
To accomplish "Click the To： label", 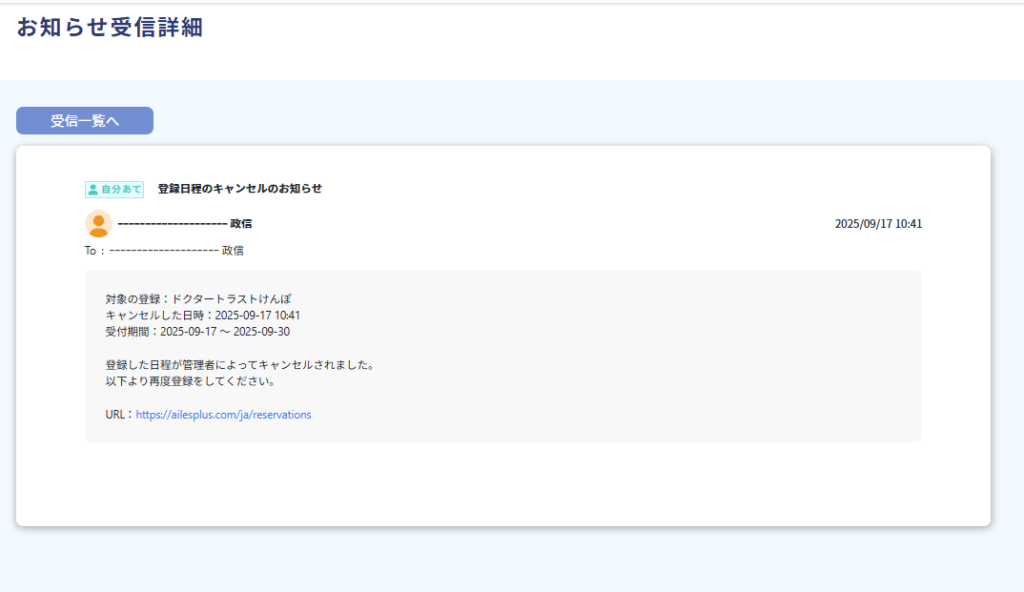I will click(x=95, y=251).
